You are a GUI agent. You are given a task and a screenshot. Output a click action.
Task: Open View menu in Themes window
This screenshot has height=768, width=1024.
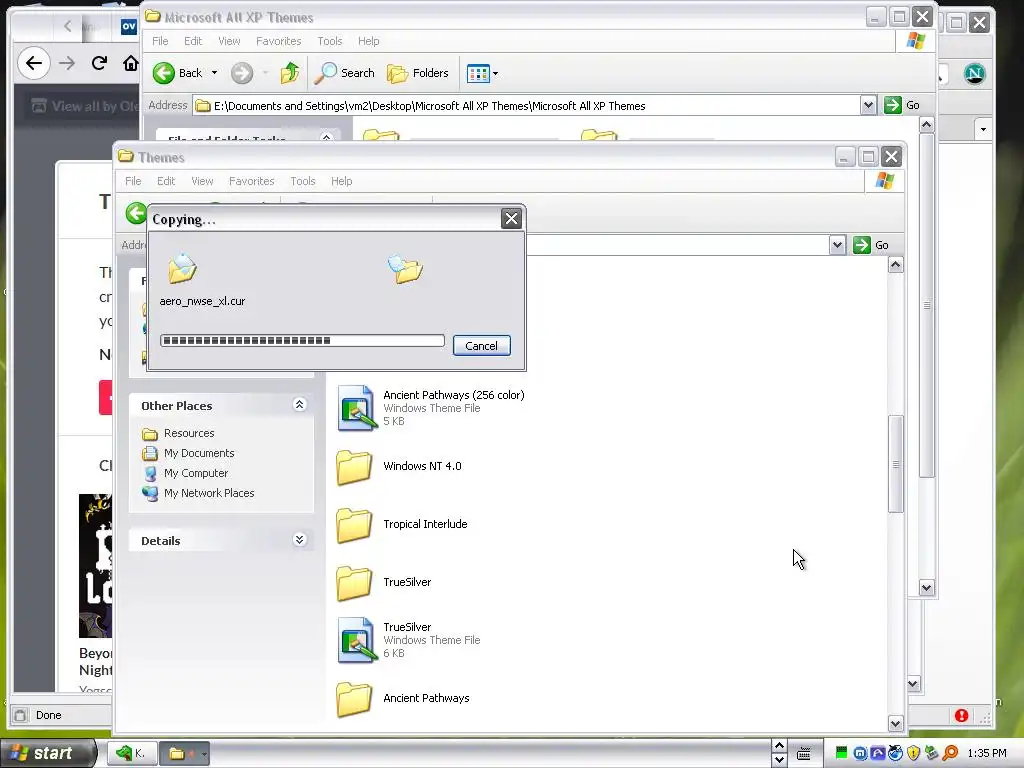(x=202, y=181)
